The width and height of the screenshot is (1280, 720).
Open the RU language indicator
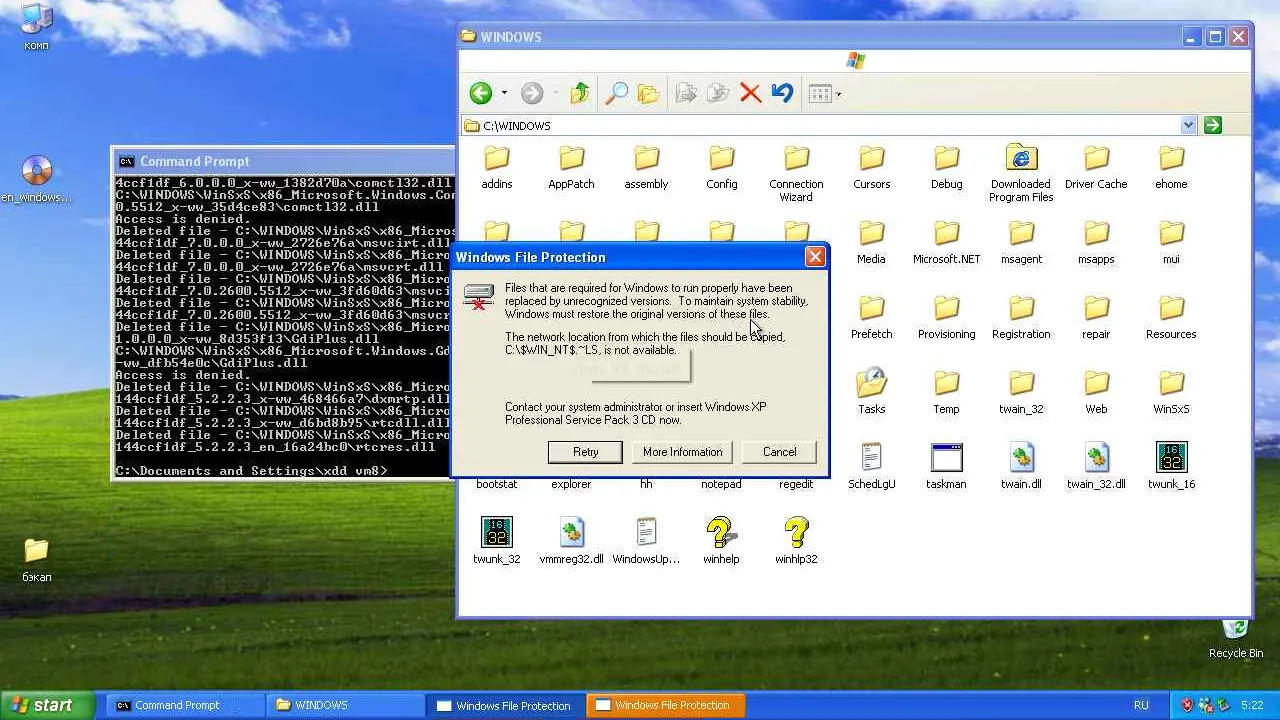(1141, 705)
